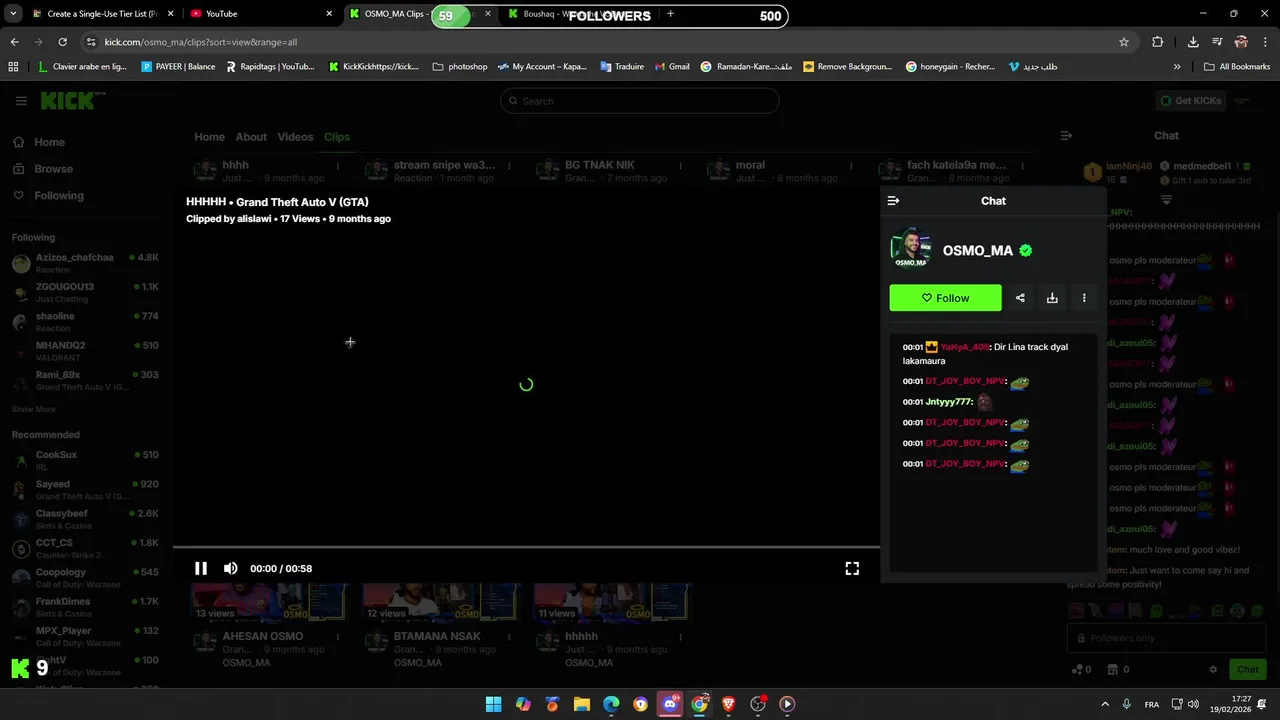Open the OSMO_MA channel avatar
The width and height of the screenshot is (1280, 720).
pos(910,249)
